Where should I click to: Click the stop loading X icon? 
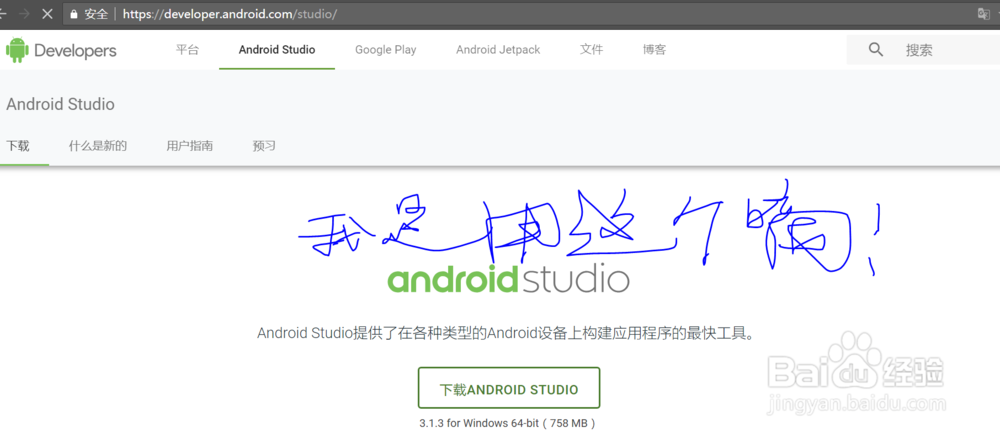[x=47, y=13]
